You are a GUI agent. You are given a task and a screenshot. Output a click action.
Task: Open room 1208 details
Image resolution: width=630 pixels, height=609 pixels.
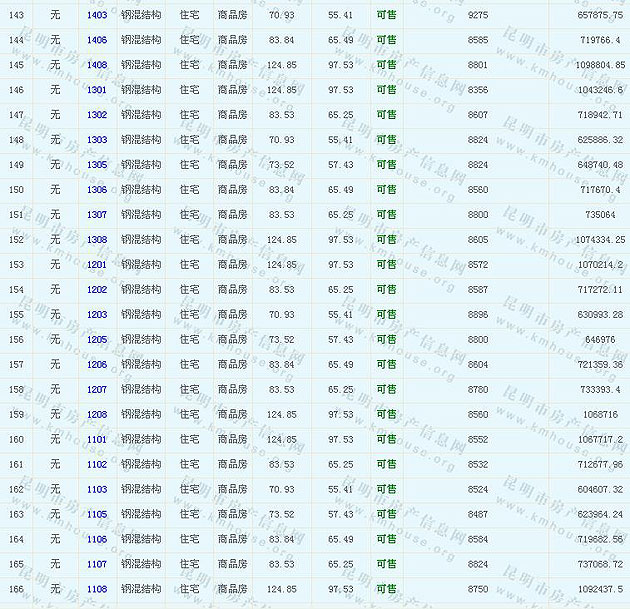tap(97, 415)
